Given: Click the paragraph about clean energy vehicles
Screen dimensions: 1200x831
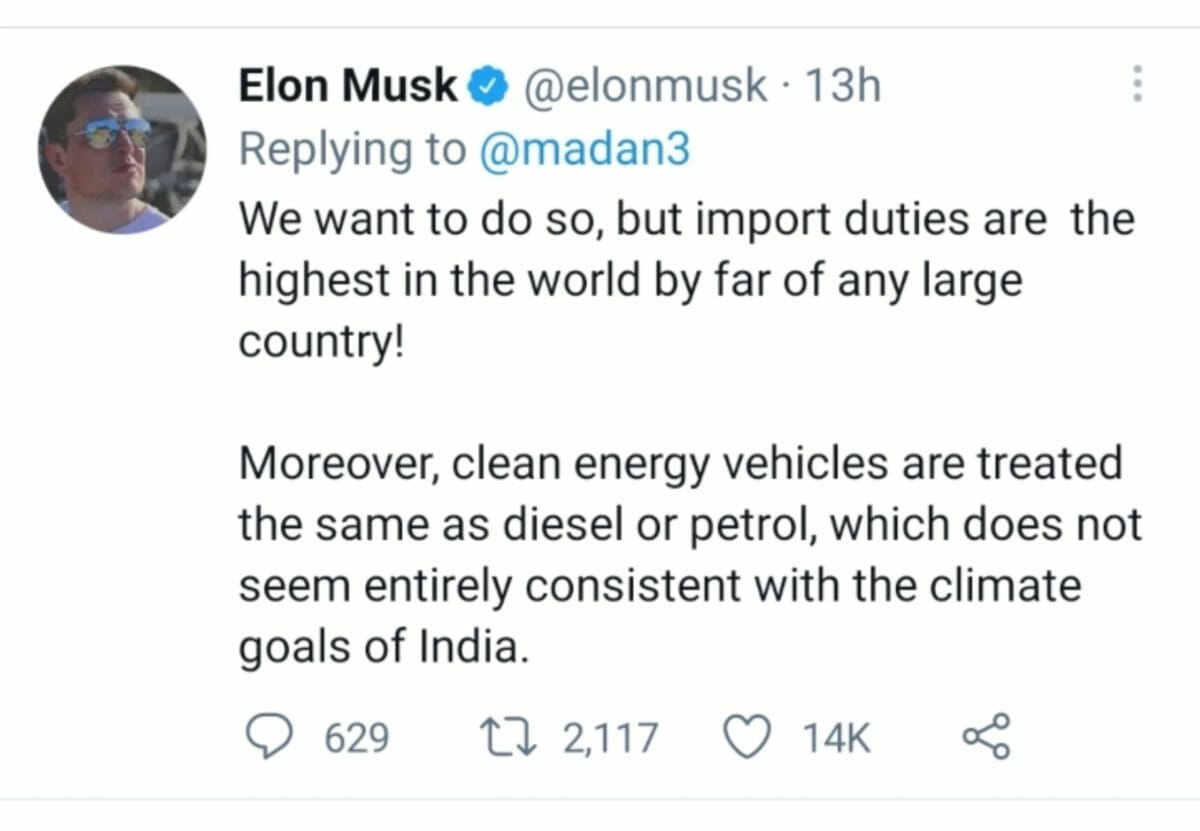Looking at the screenshot, I should coord(690,556).
